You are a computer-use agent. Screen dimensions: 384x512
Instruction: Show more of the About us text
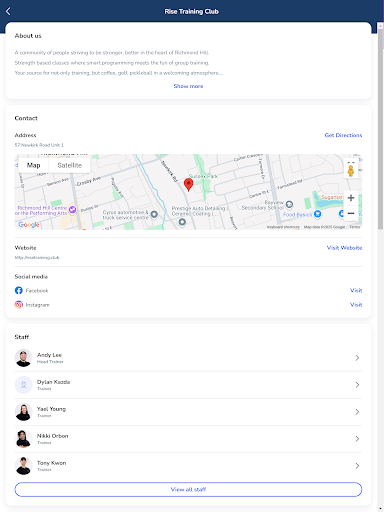188,86
